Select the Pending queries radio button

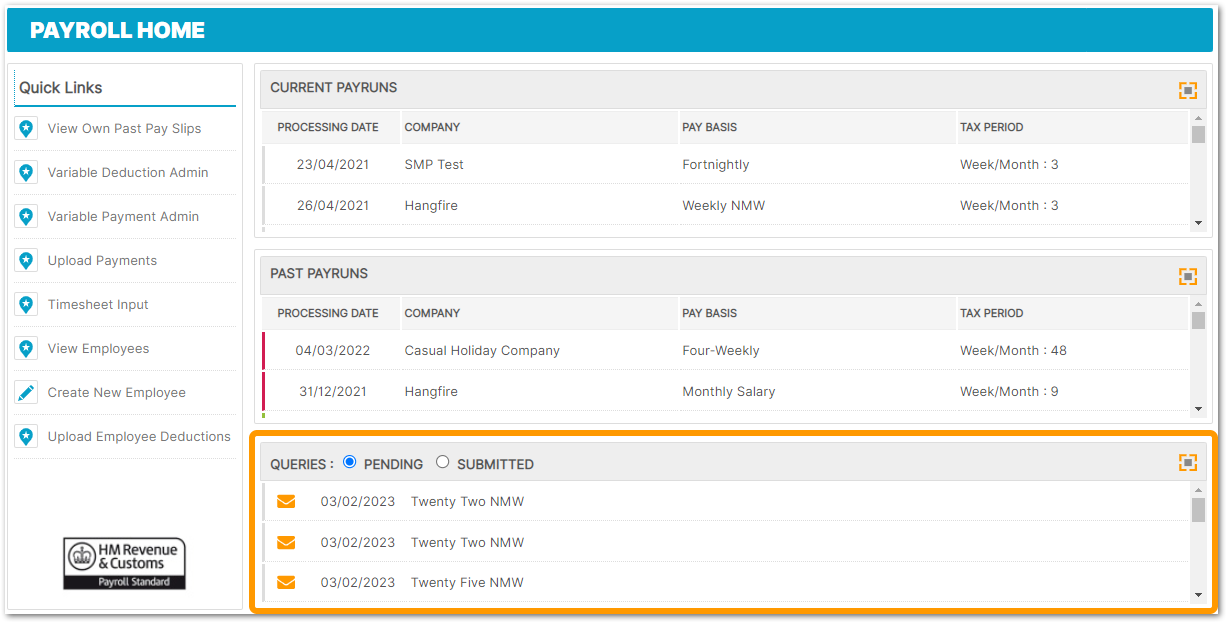pos(349,462)
